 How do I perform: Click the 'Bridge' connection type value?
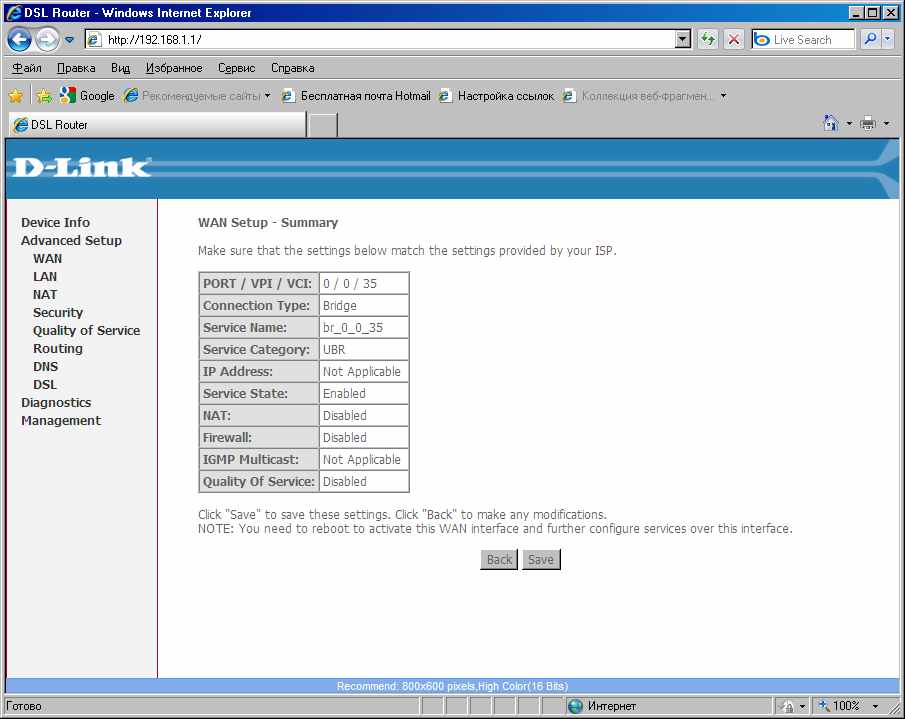tap(339, 305)
